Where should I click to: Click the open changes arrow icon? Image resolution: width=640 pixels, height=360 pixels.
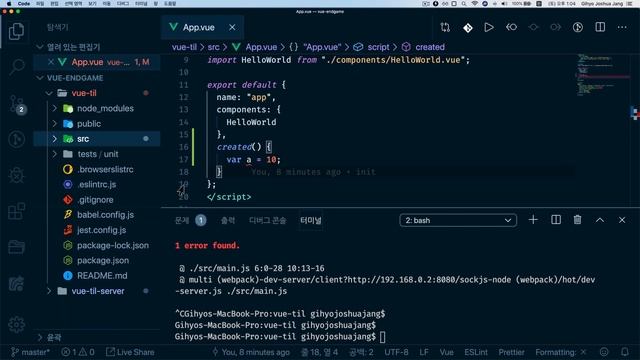(511, 27)
